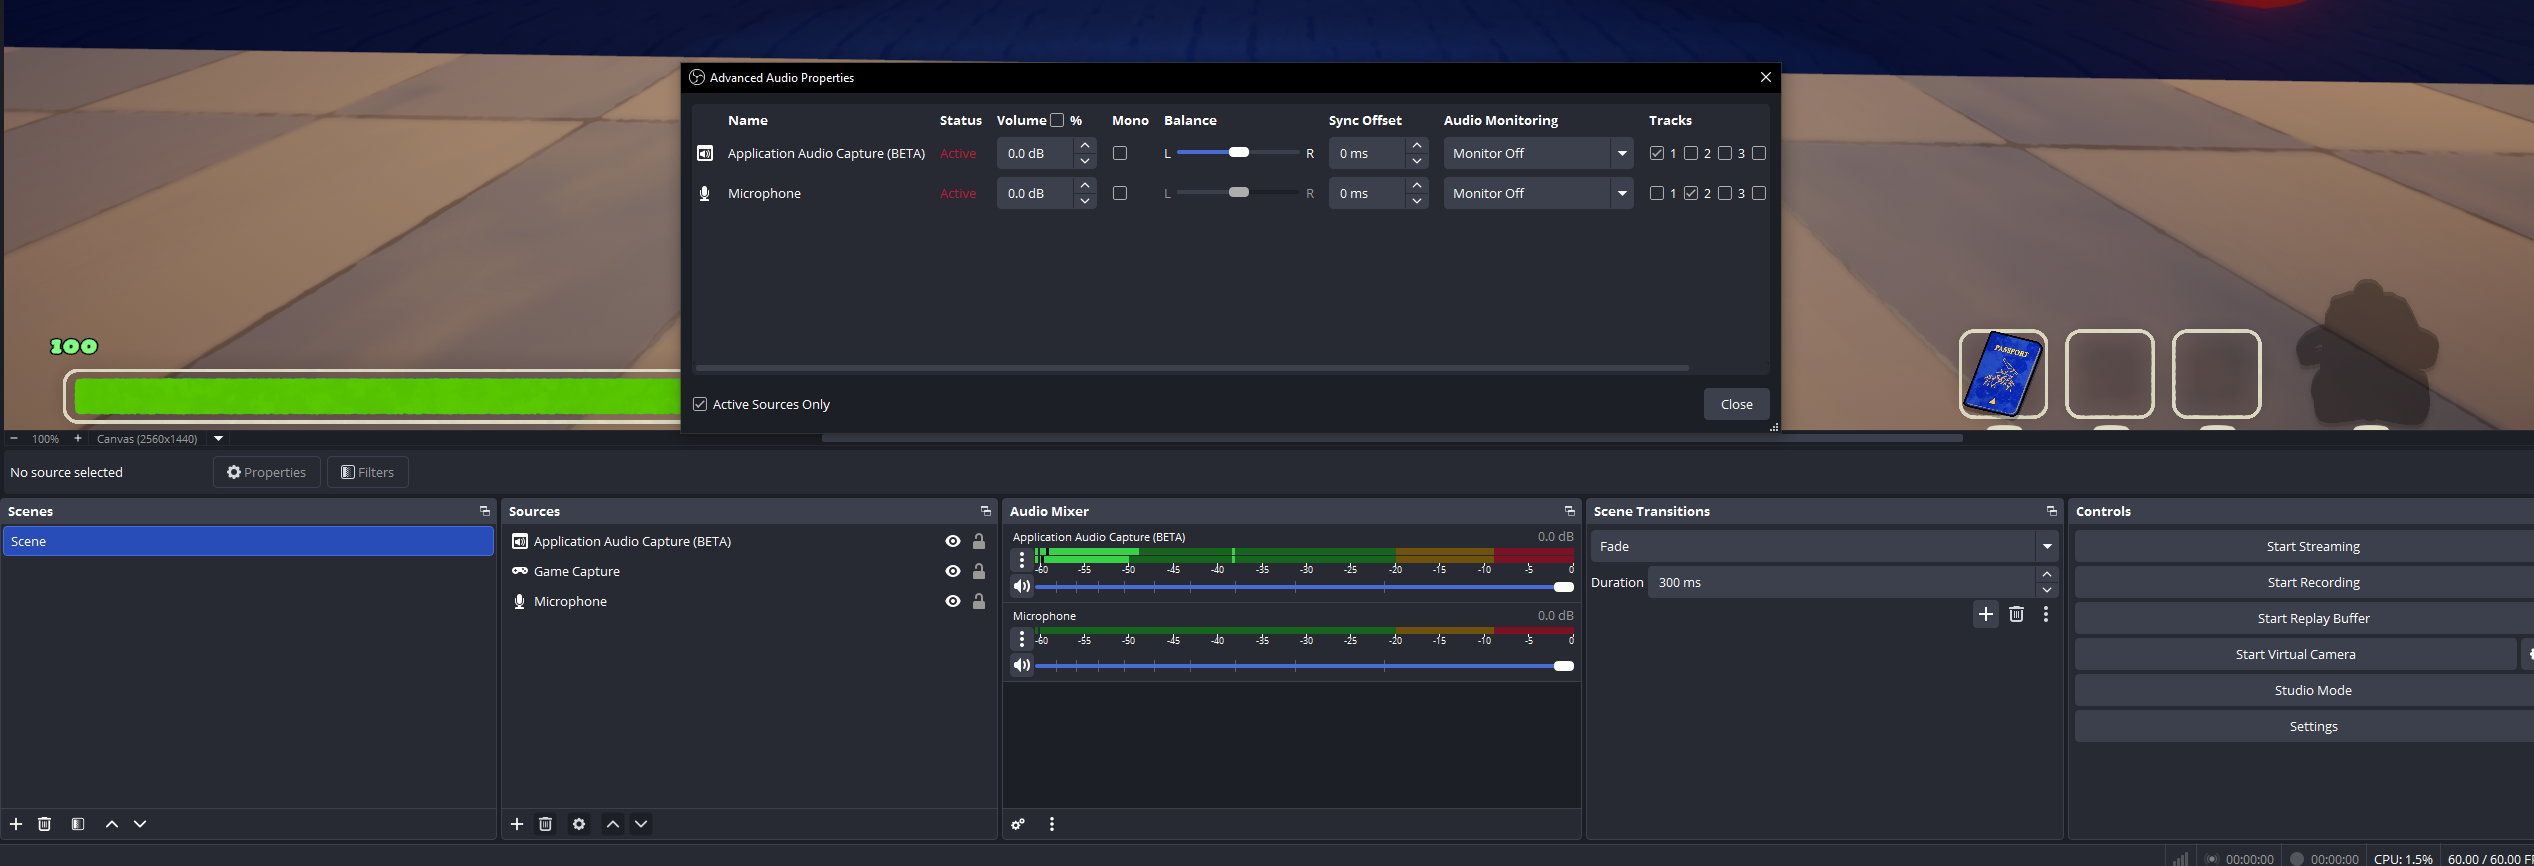Viewport: 2534px width, 866px height.
Task: Open Application Audio Capture mixer options menu
Action: click(1021, 560)
